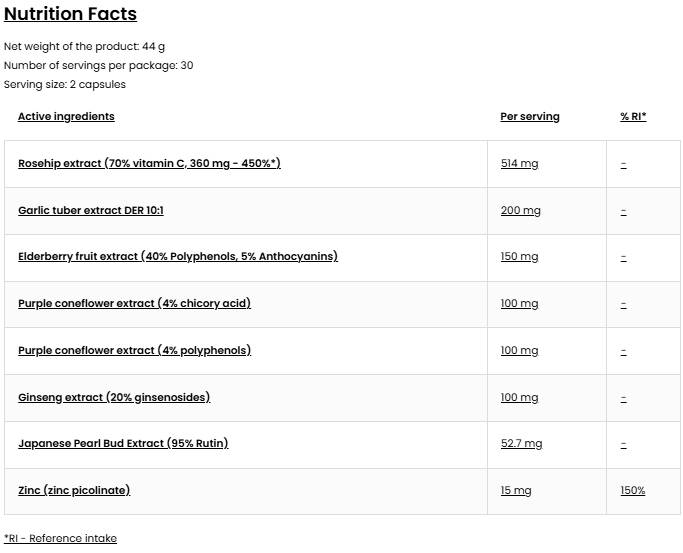Click the 514 mg rosehip value

(519, 164)
